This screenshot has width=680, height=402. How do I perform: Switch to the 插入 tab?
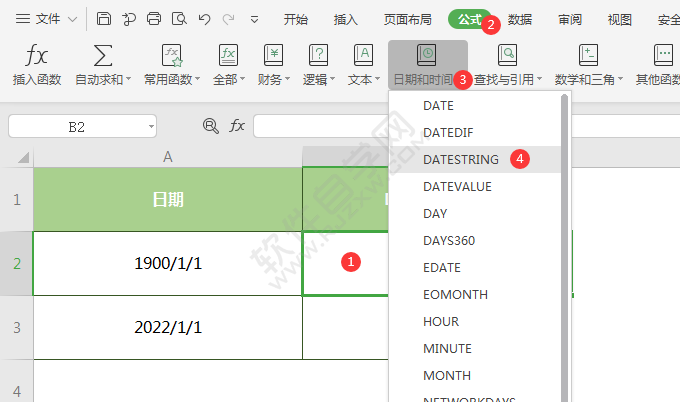346,20
